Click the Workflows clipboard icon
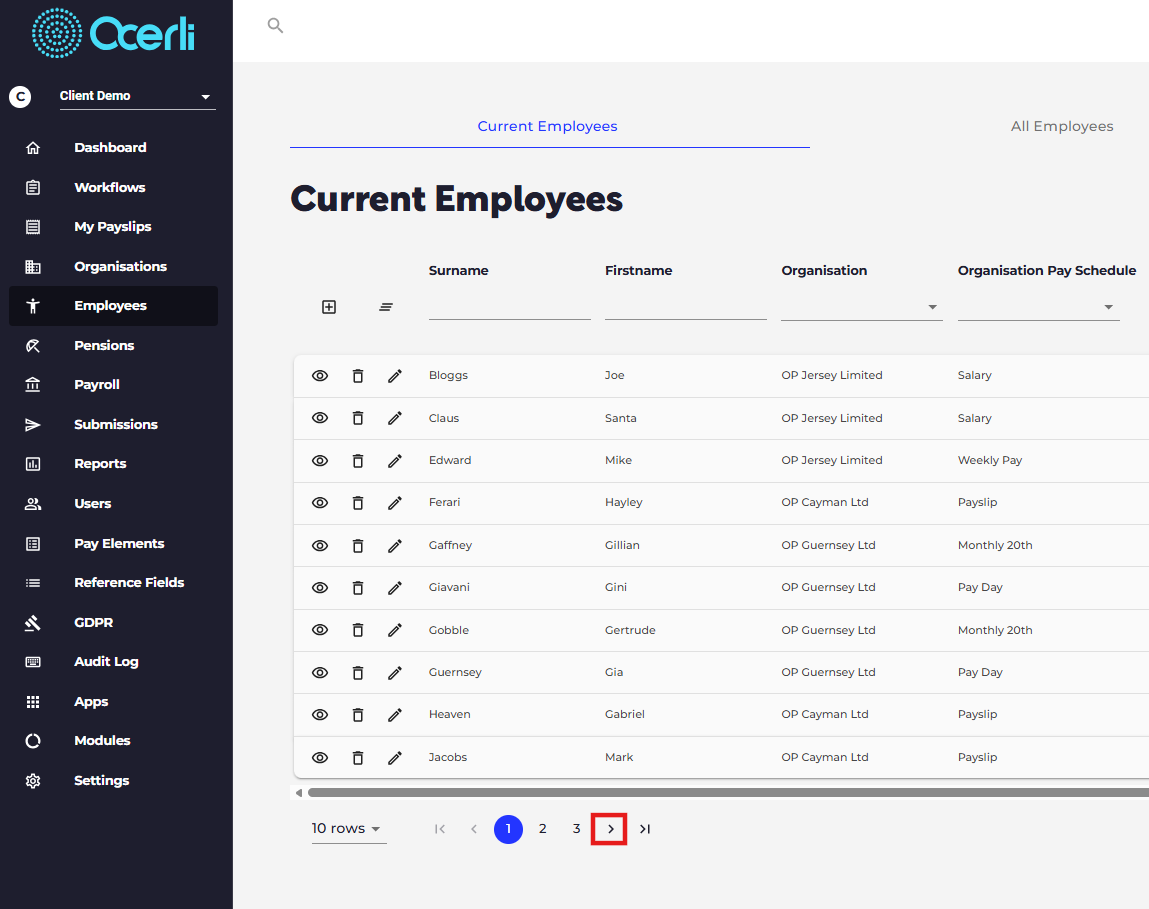Viewport: 1149px width, 909px height. click(x=33, y=188)
